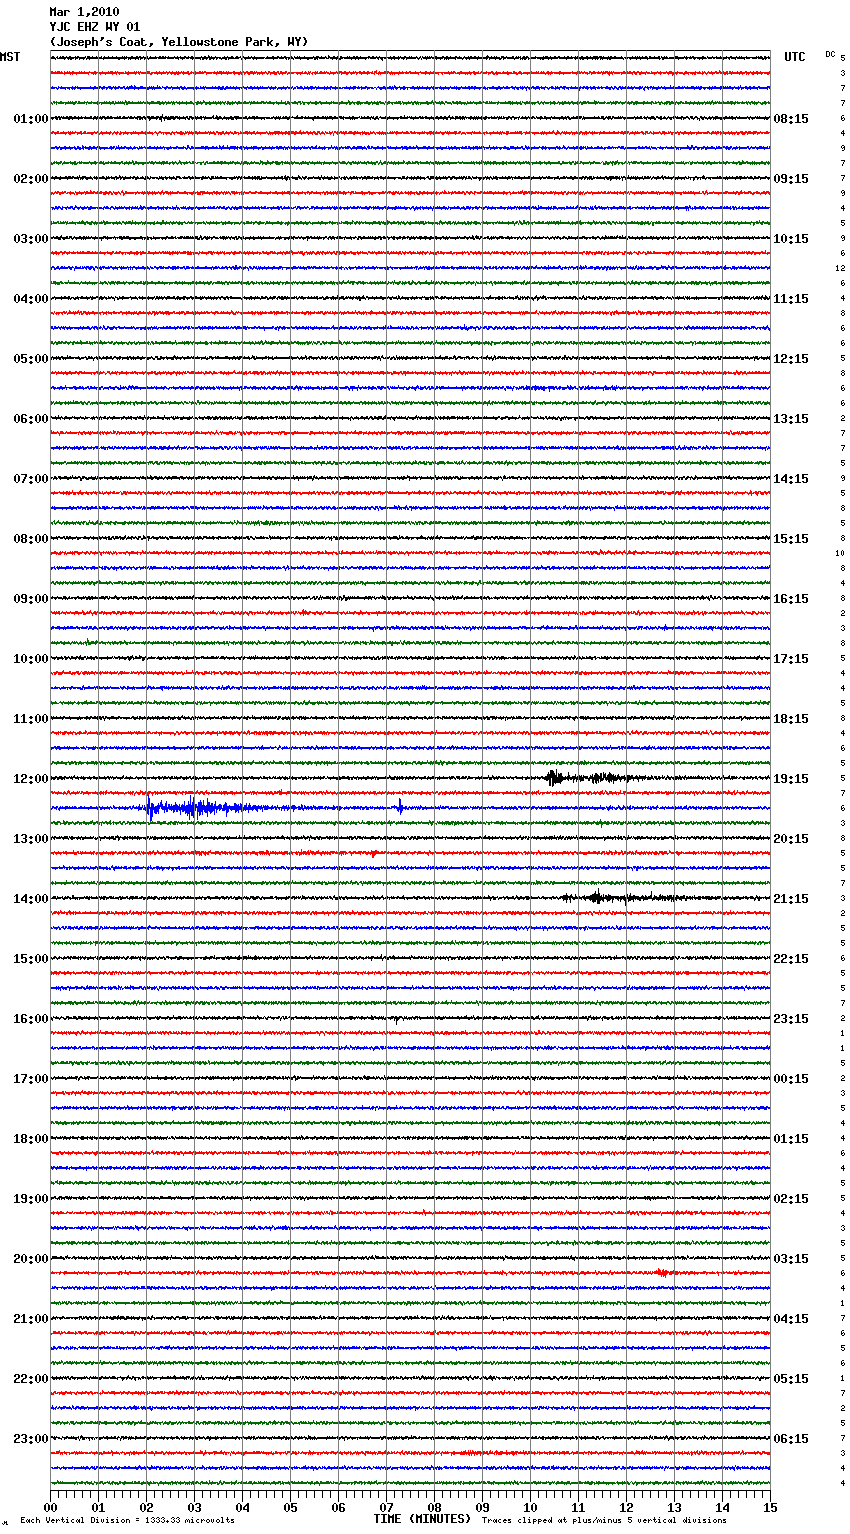850x1534 pixels.
Task: Click the 06:15 UTC time label
Action: point(791,1439)
